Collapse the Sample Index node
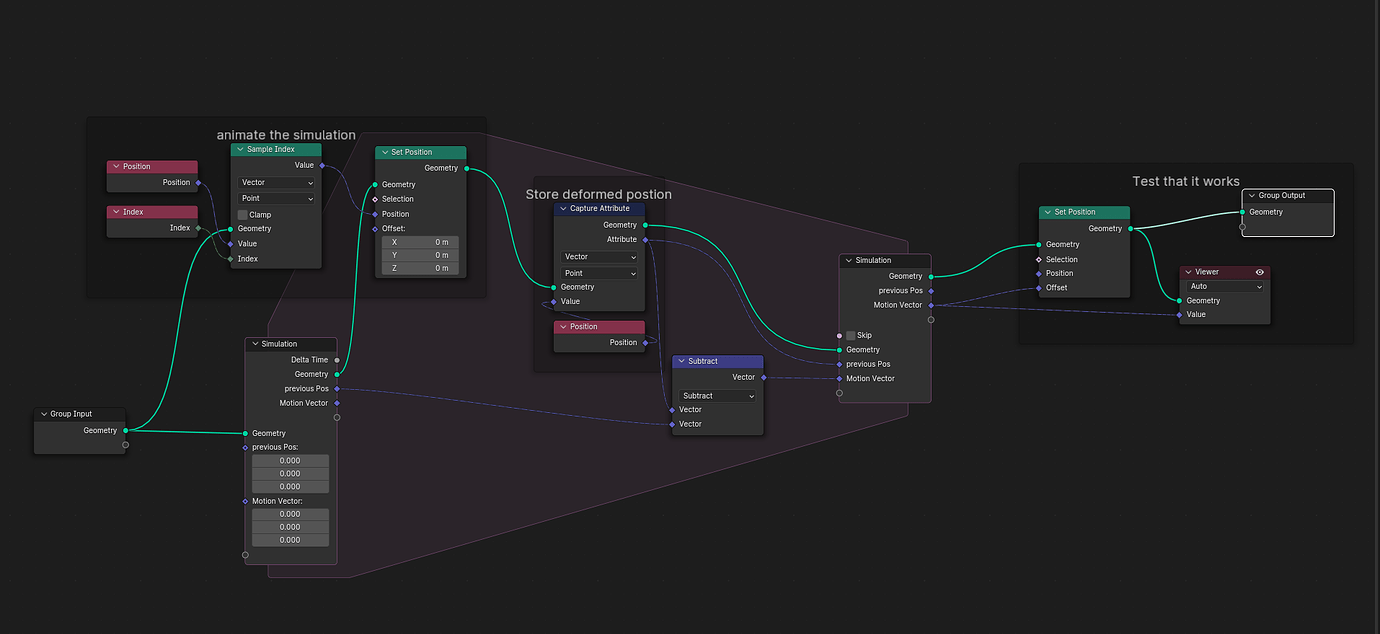The image size is (1380, 634). pyautogui.click(x=240, y=150)
